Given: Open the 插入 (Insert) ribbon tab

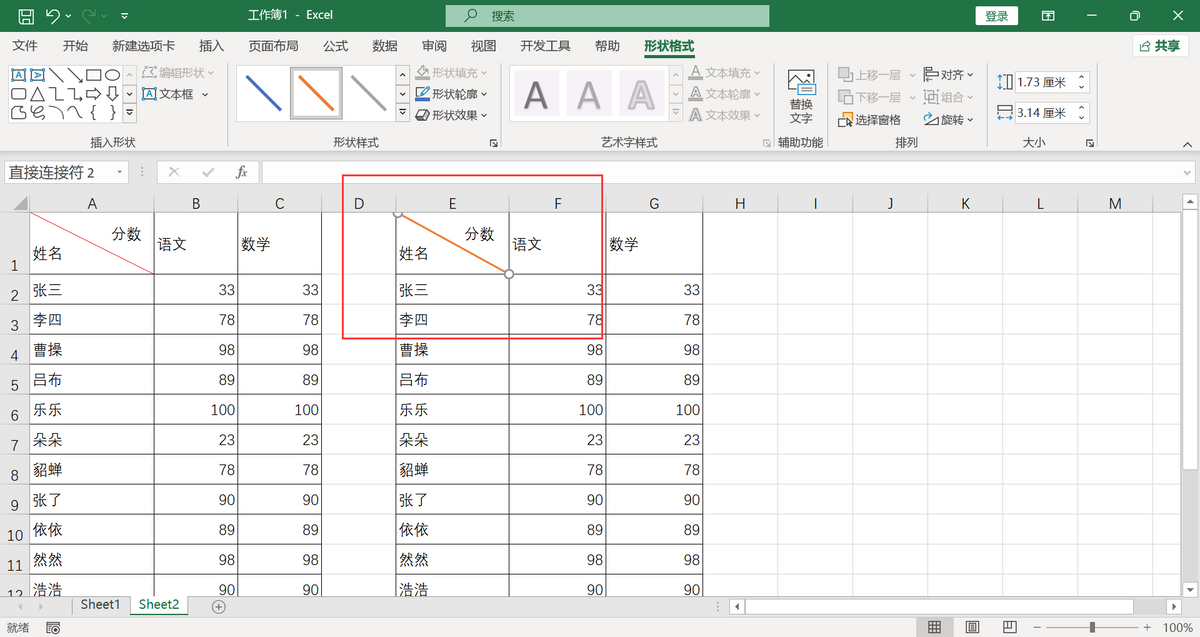Looking at the screenshot, I should [211, 46].
